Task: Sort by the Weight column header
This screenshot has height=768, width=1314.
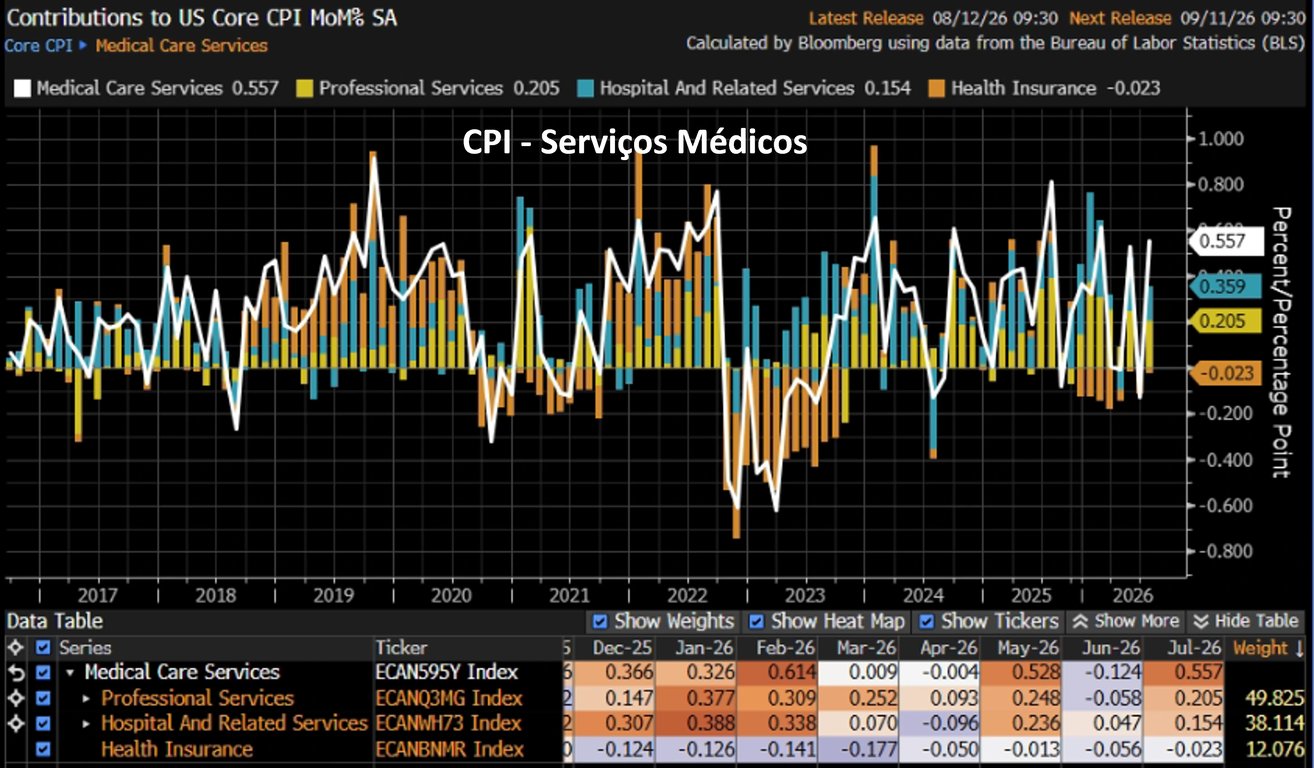Action: [1266, 648]
